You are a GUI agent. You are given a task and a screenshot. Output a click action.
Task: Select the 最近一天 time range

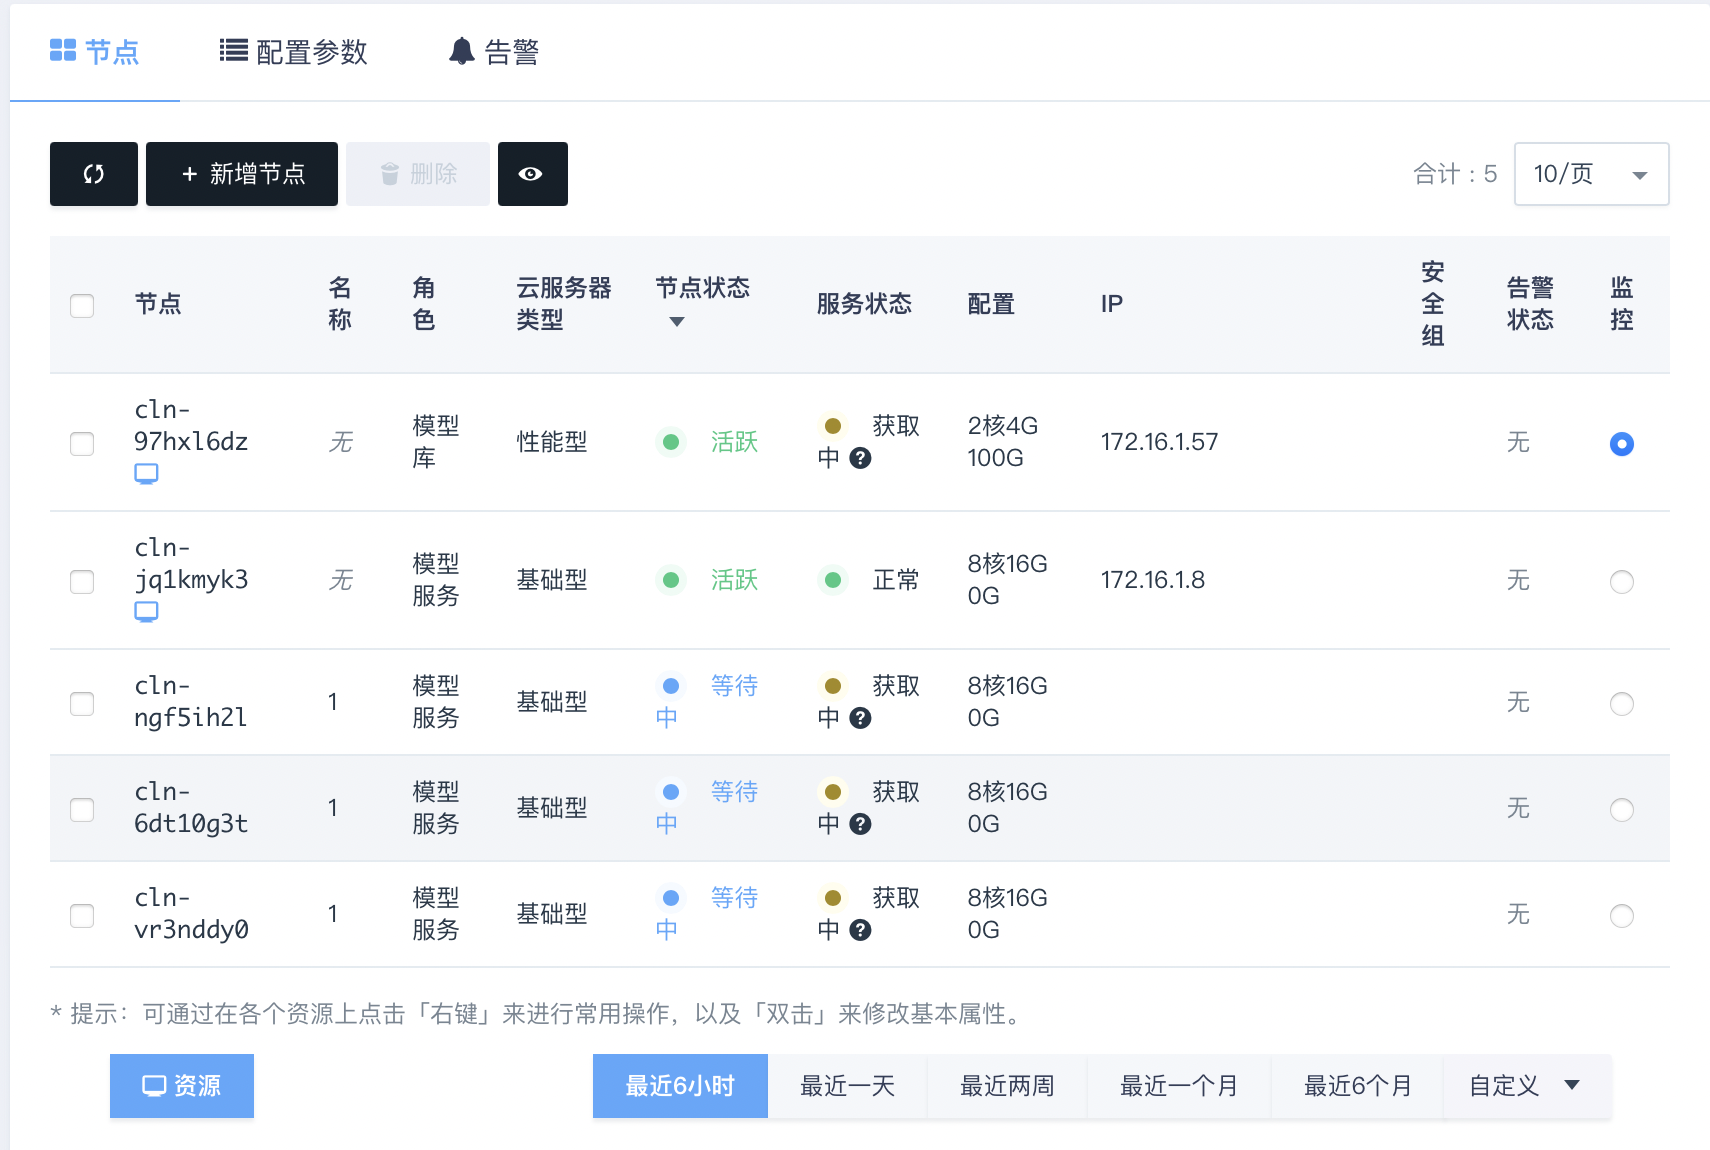[848, 1086]
